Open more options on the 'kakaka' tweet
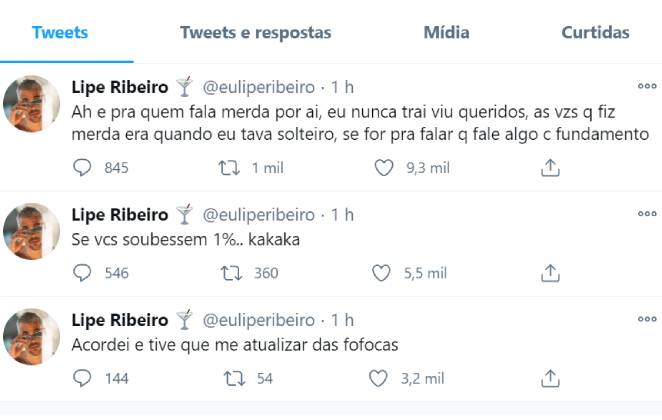 click(648, 214)
